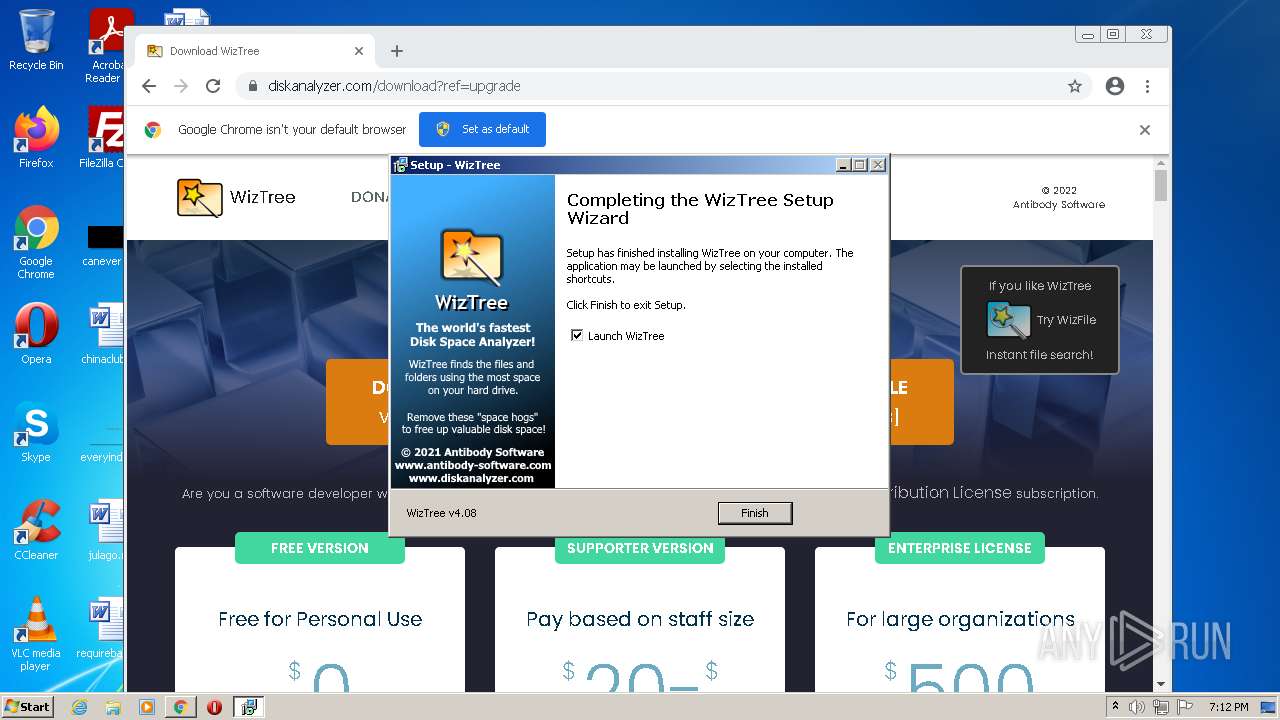Screen dimensions: 1280x720
Task: Launch Skype from desktop
Action: pos(36,432)
